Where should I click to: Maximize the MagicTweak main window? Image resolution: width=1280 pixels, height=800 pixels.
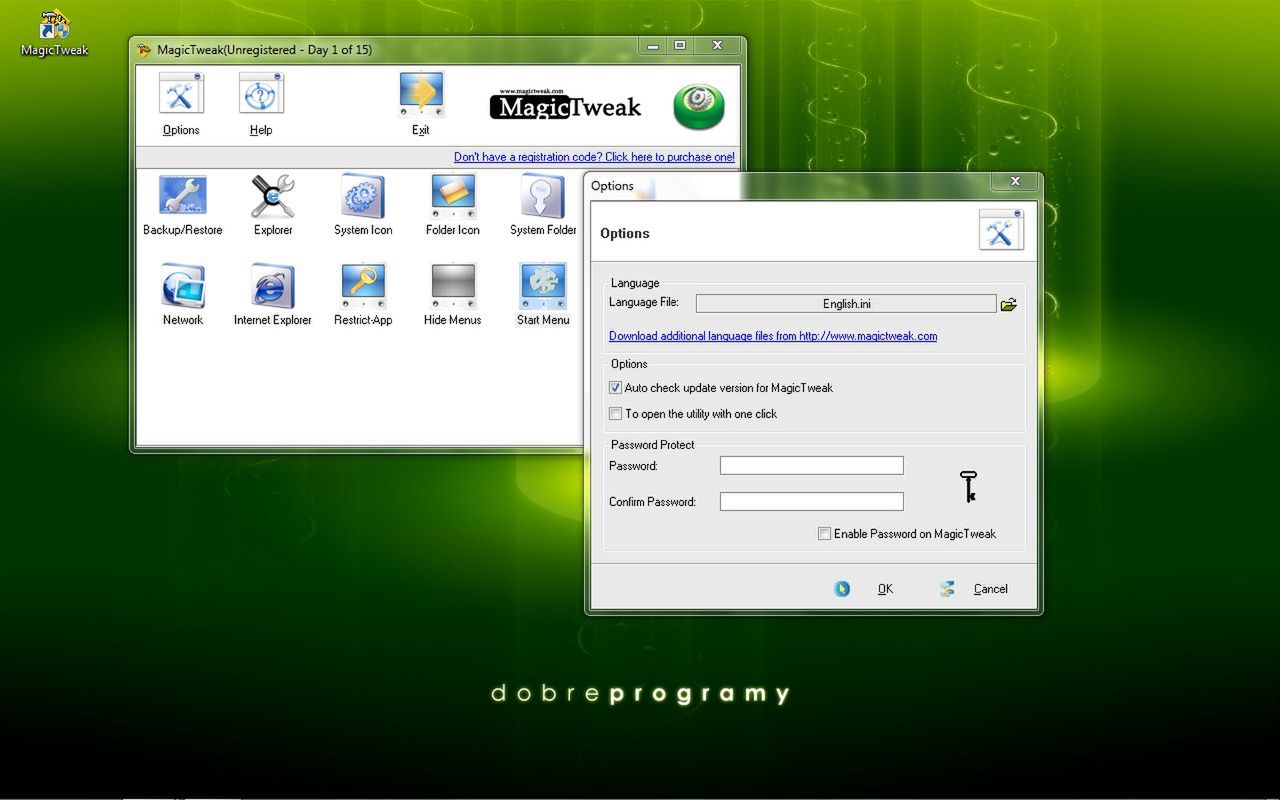click(680, 46)
